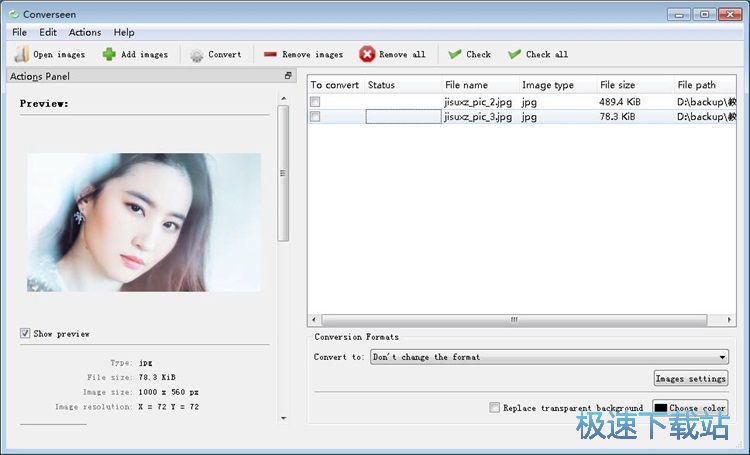Float the Actions Panel using its undock icon
Screen dimensions: 750x455
pyautogui.click(x=288, y=76)
